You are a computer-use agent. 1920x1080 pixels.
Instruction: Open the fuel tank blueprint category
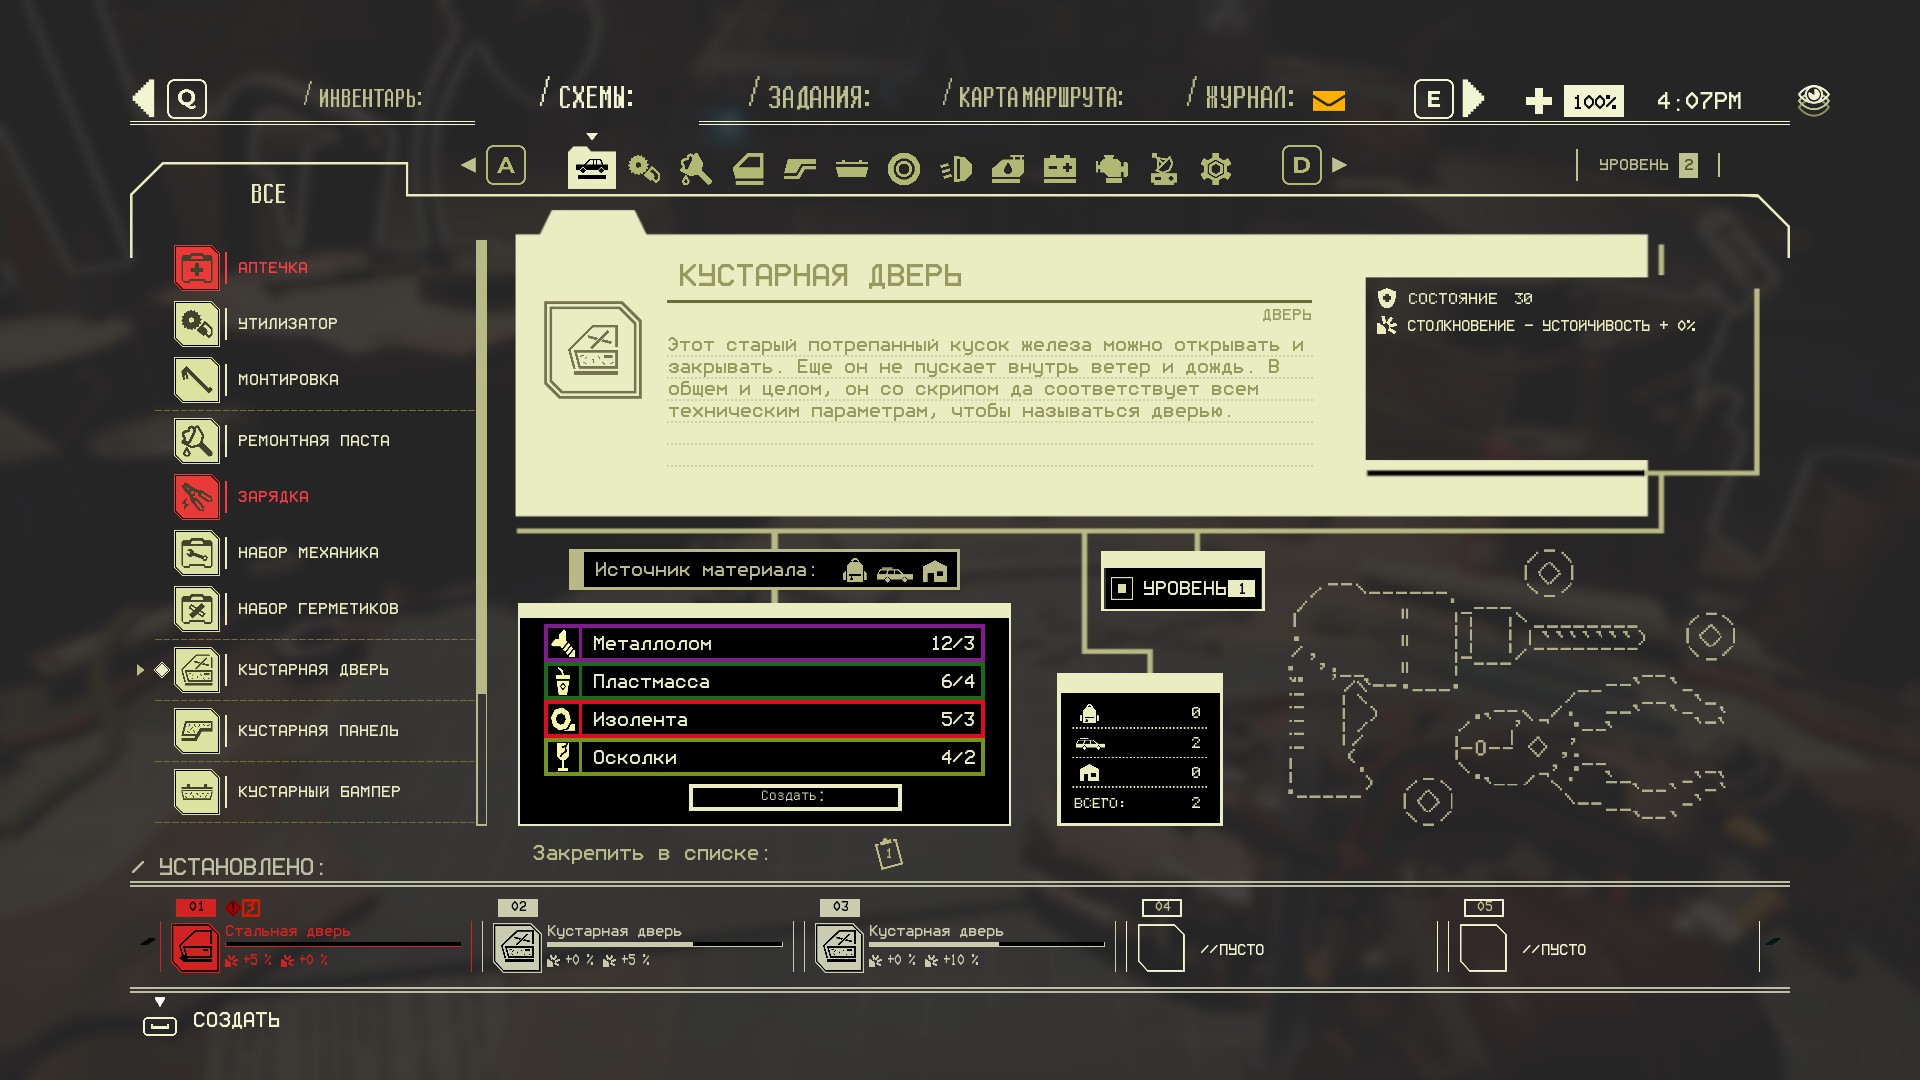[1007, 168]
